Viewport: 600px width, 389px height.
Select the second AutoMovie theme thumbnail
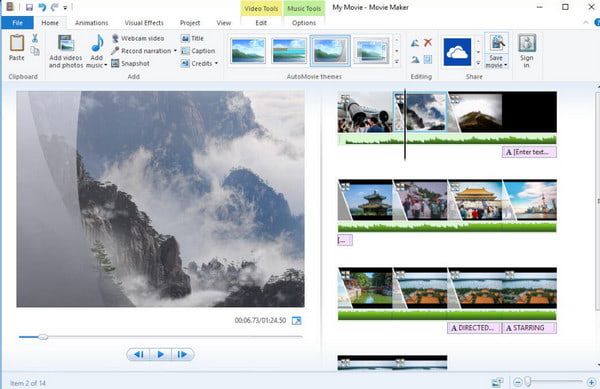click(289, 50)
